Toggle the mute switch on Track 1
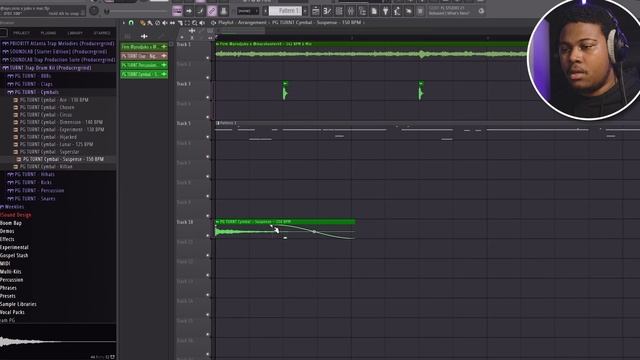This screenshot has width=640, height=360. 208,58
